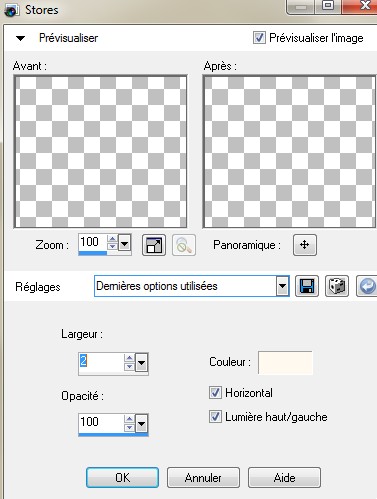Viewport: 377px width, 499px height.
Task: Open the Couleur color swatch
Action: click(285, 362)
